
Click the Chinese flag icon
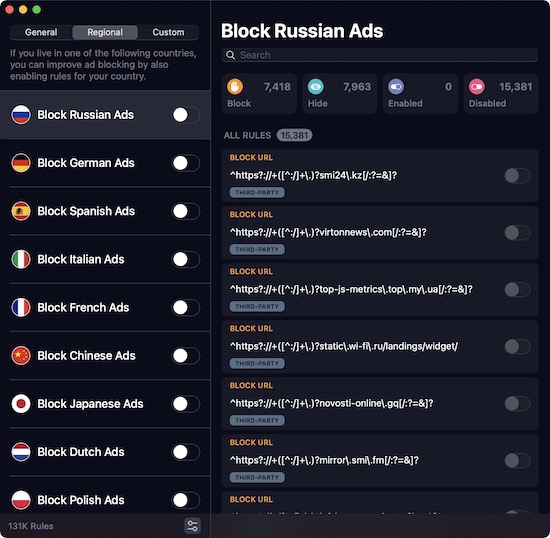[x=21, y=356]
